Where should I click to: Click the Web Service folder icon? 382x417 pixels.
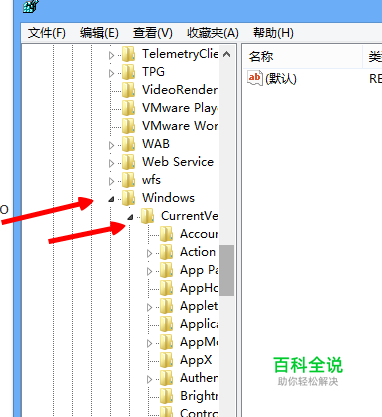coord(128,162)
